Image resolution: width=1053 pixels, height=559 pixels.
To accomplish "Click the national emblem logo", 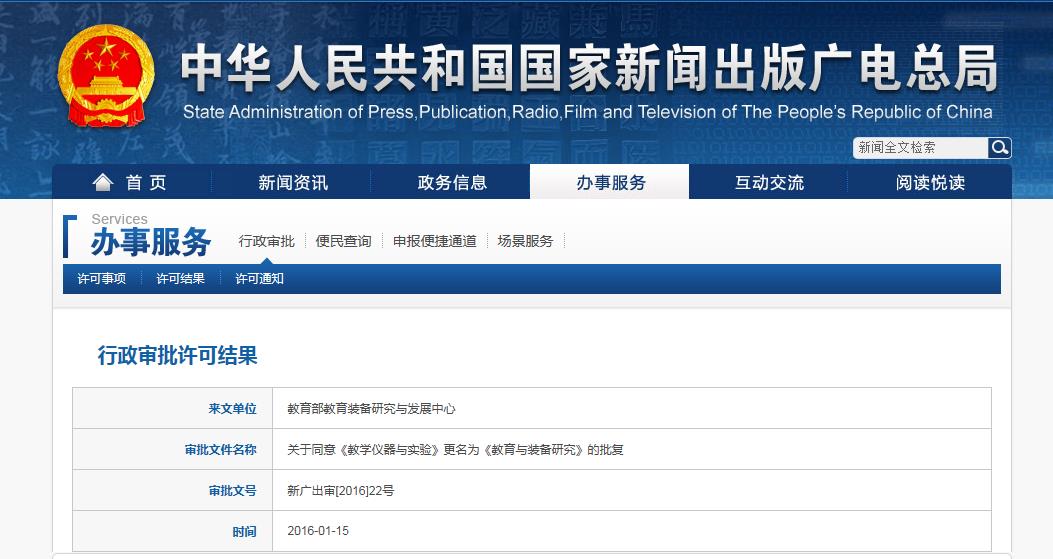I will pos(106,76).
